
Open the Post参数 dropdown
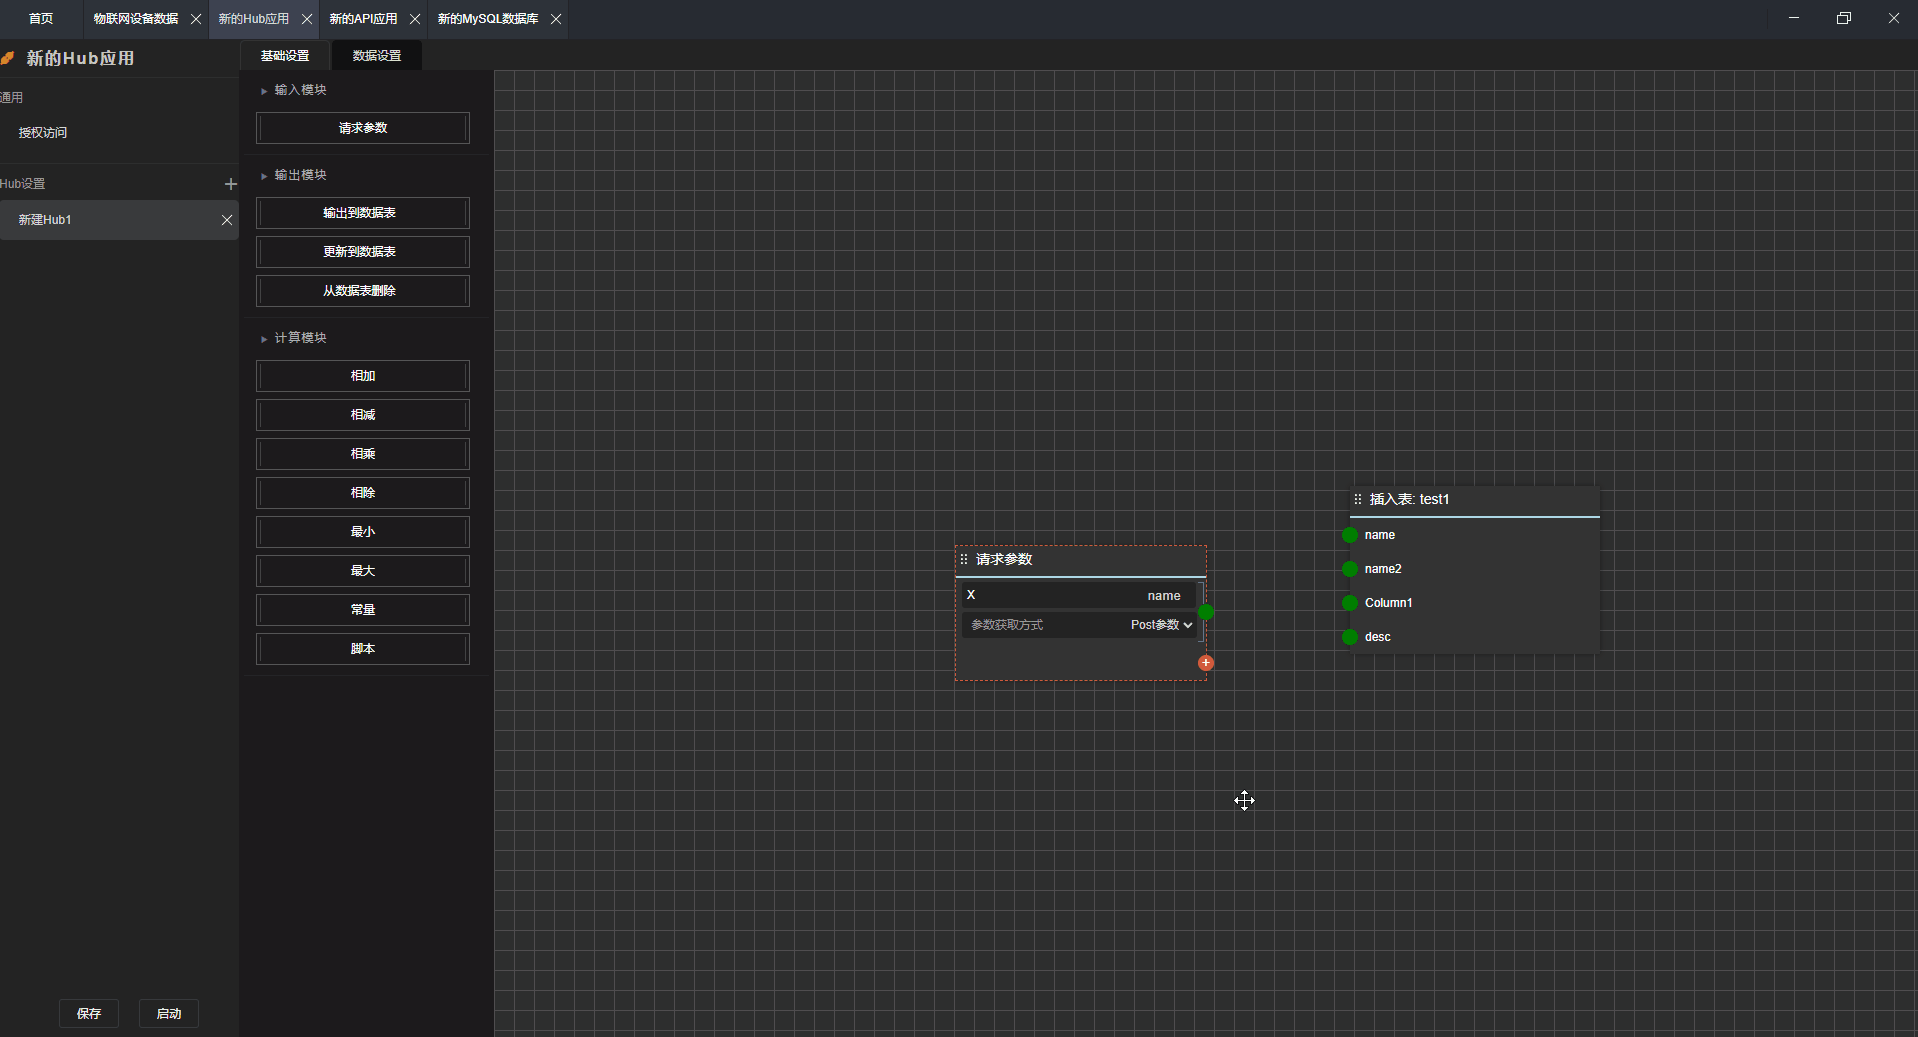1161,625
